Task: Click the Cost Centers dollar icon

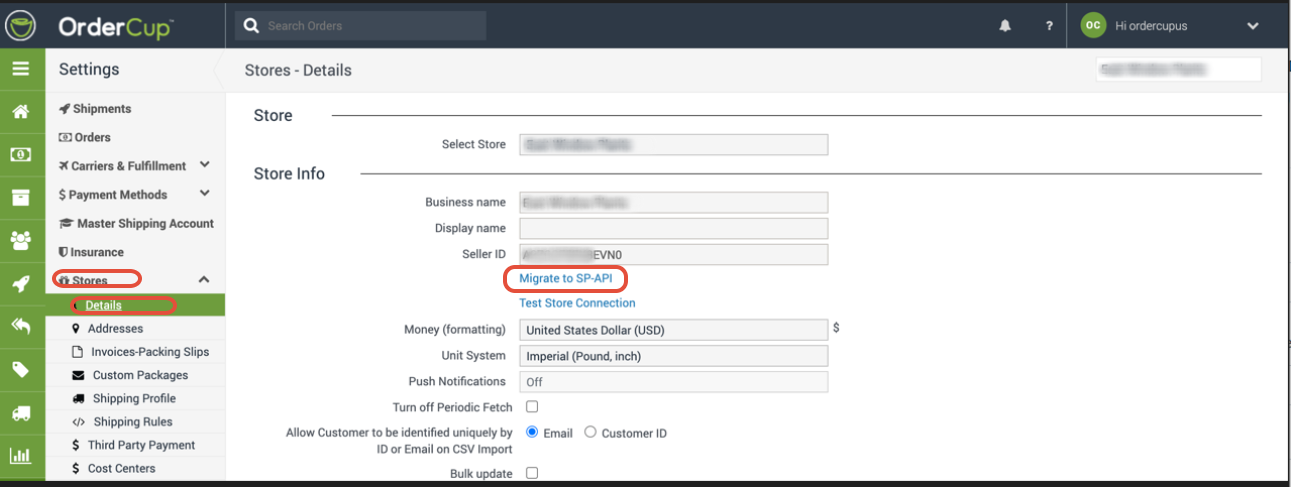Action: [x=77, y=468]
